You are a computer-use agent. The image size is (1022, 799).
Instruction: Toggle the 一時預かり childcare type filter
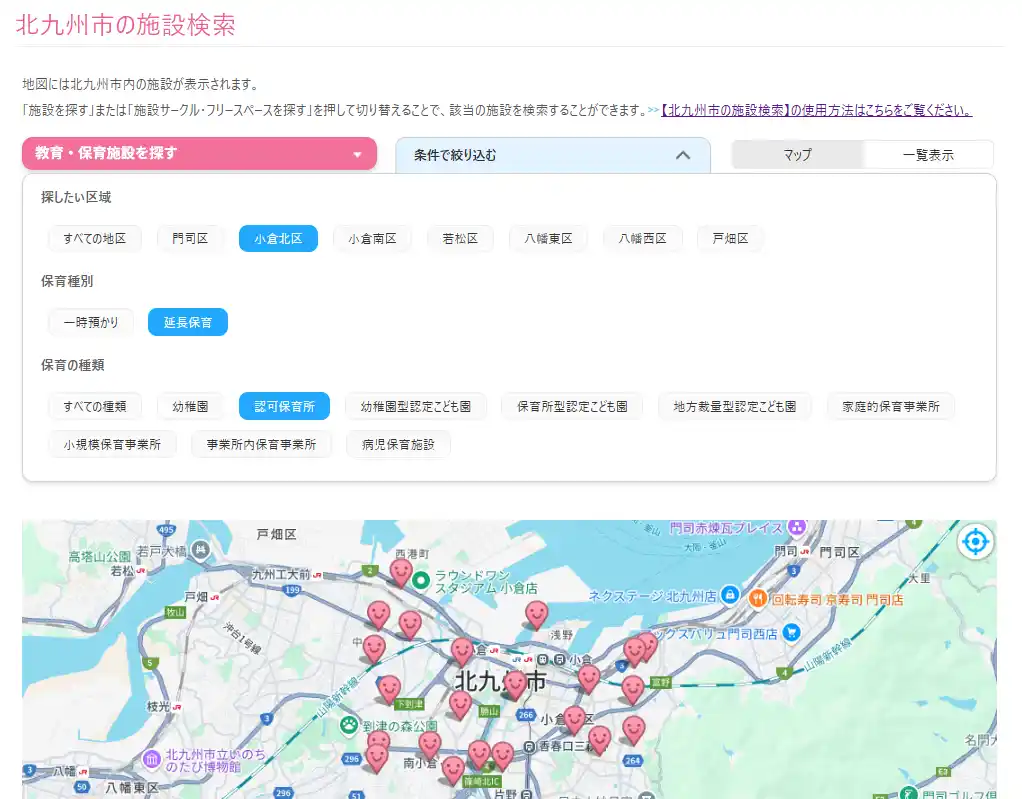point(91,322)
